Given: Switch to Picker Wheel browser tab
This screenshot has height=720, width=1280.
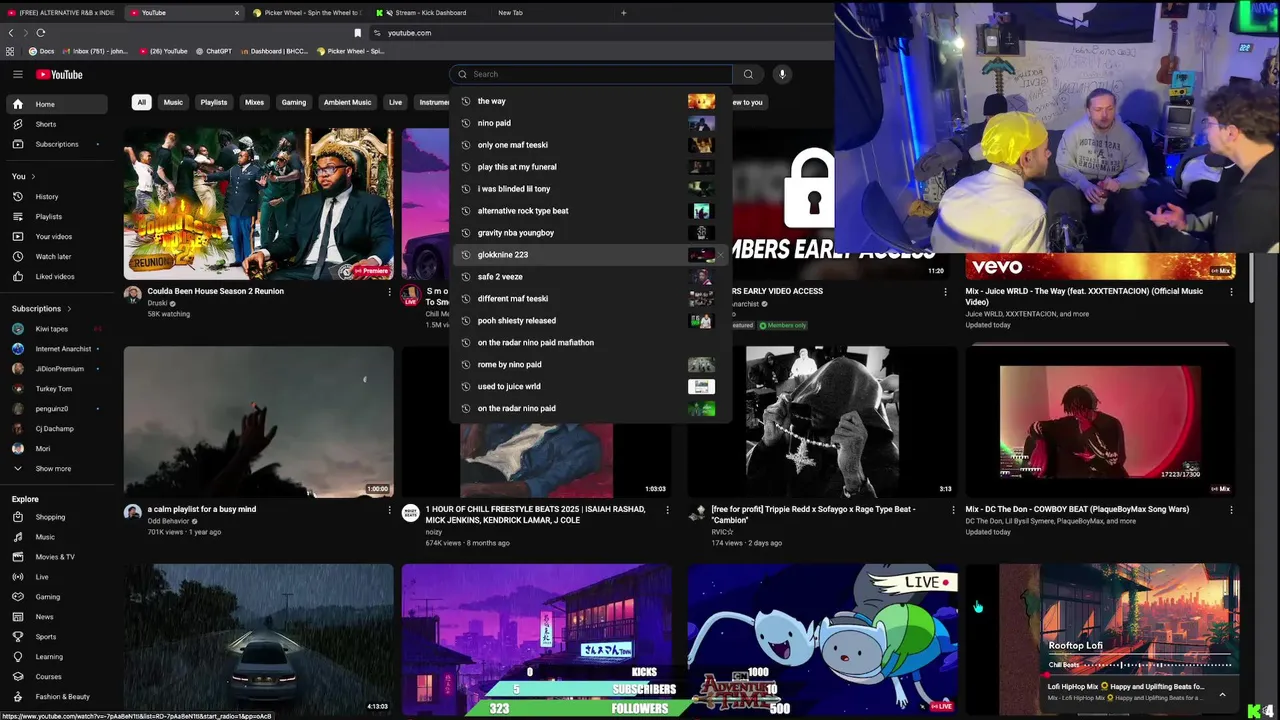Looking at the screenshot, I should pos(307,13).
